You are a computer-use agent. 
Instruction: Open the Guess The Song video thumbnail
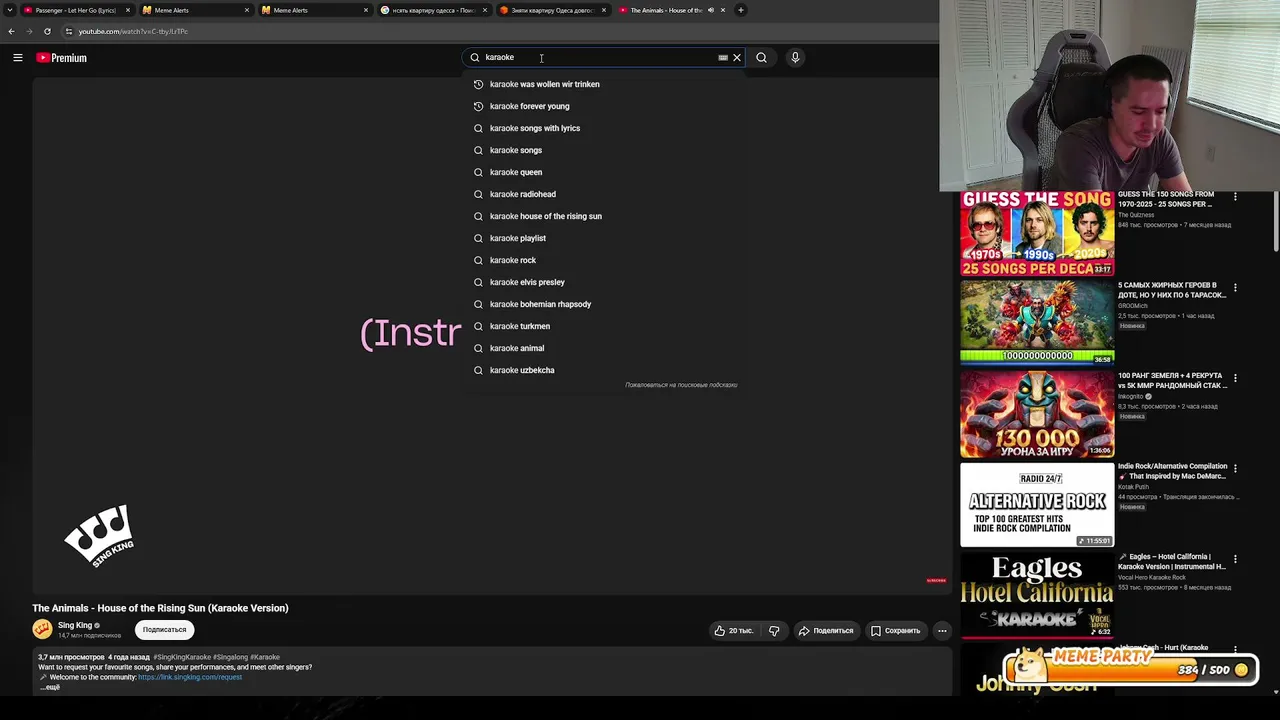(x=1037, y=233)
